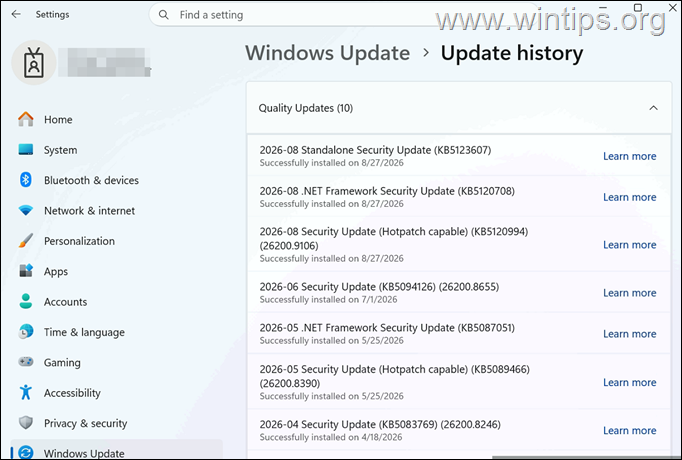Click the back arrow in Settings
Image resolution: width=682 pixels, height=460 pixels.
pos(16,14)
